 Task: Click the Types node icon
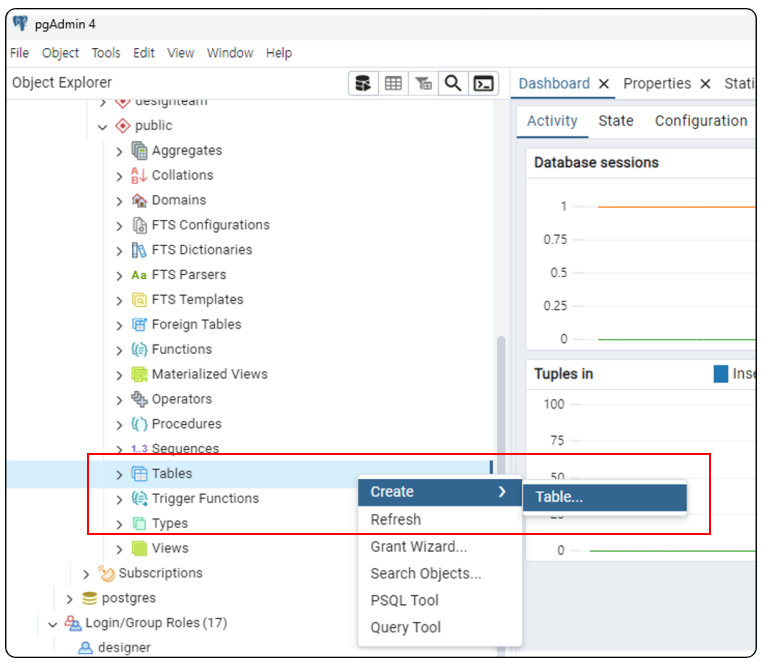139,524
